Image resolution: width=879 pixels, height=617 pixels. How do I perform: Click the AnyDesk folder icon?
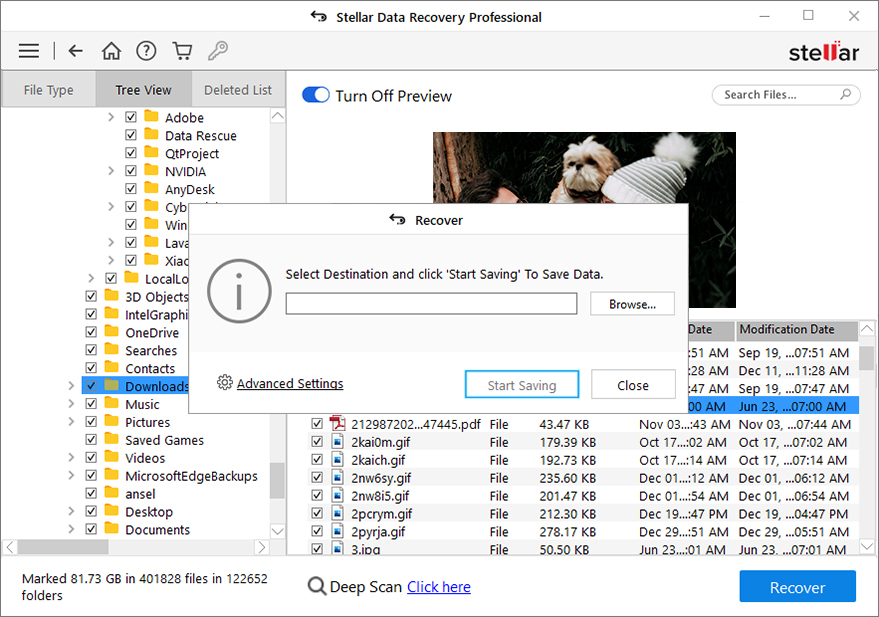(151, 188)
